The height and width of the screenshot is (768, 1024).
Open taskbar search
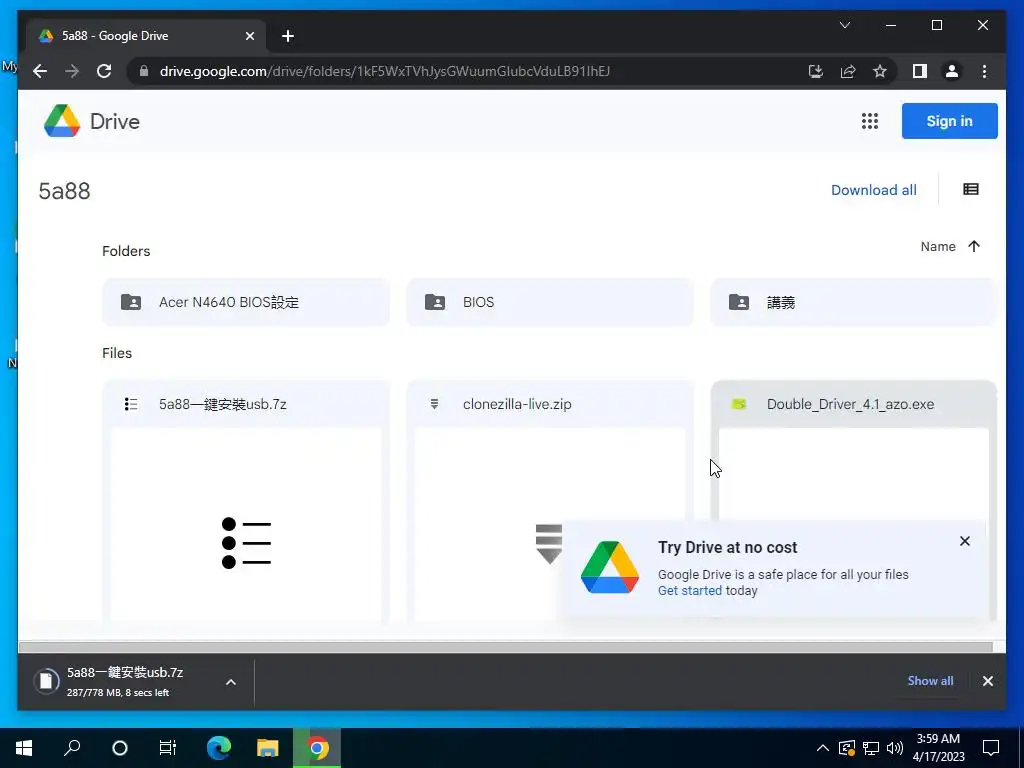point(72,748)
